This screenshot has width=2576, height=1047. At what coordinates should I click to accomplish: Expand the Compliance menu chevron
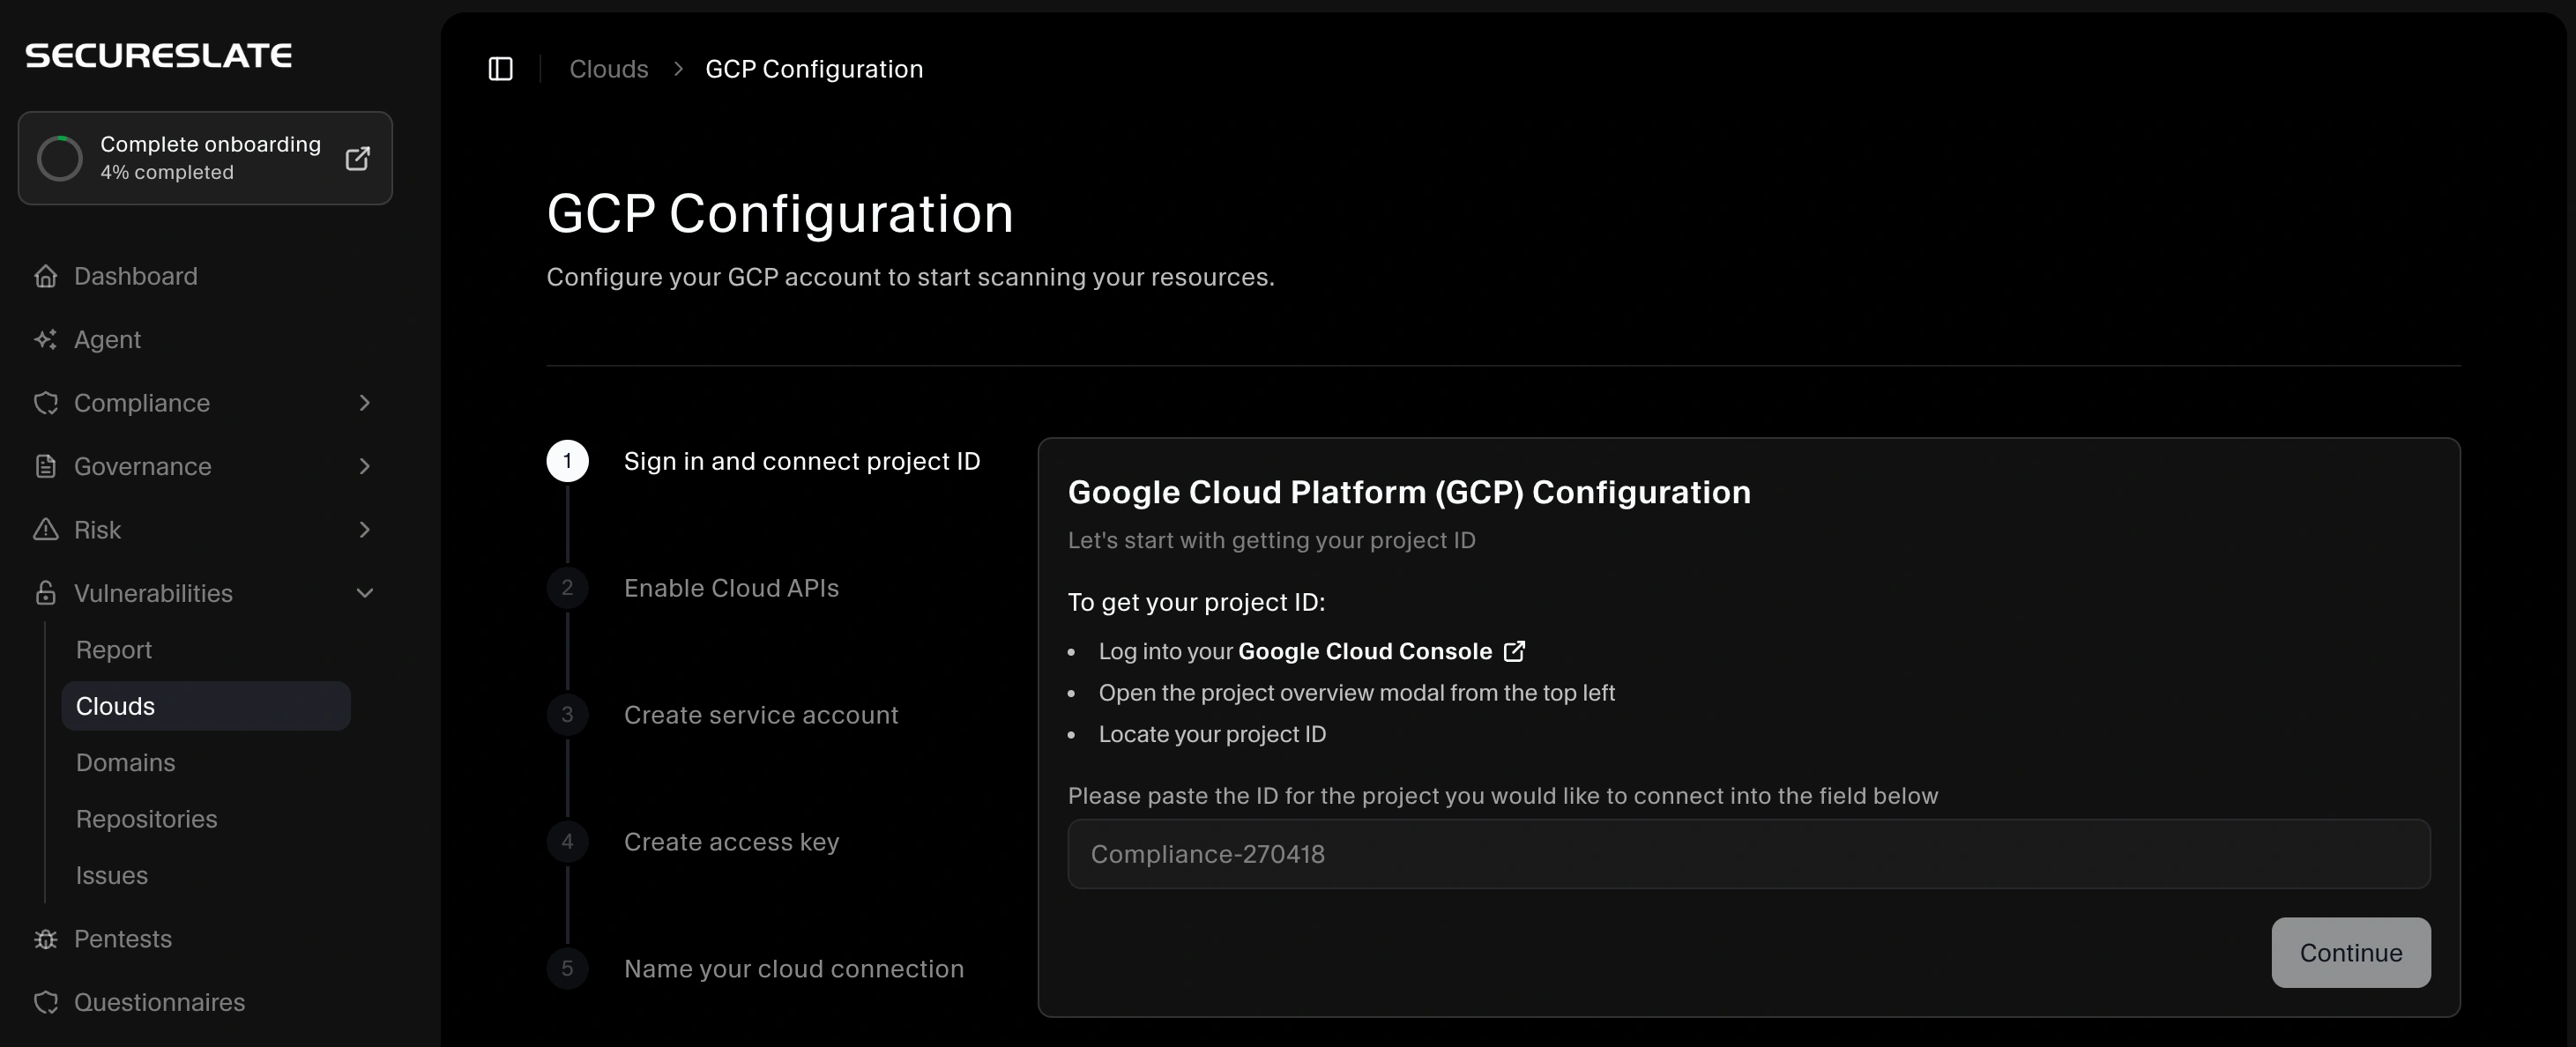pyautogui.click(x=364, y=403)
